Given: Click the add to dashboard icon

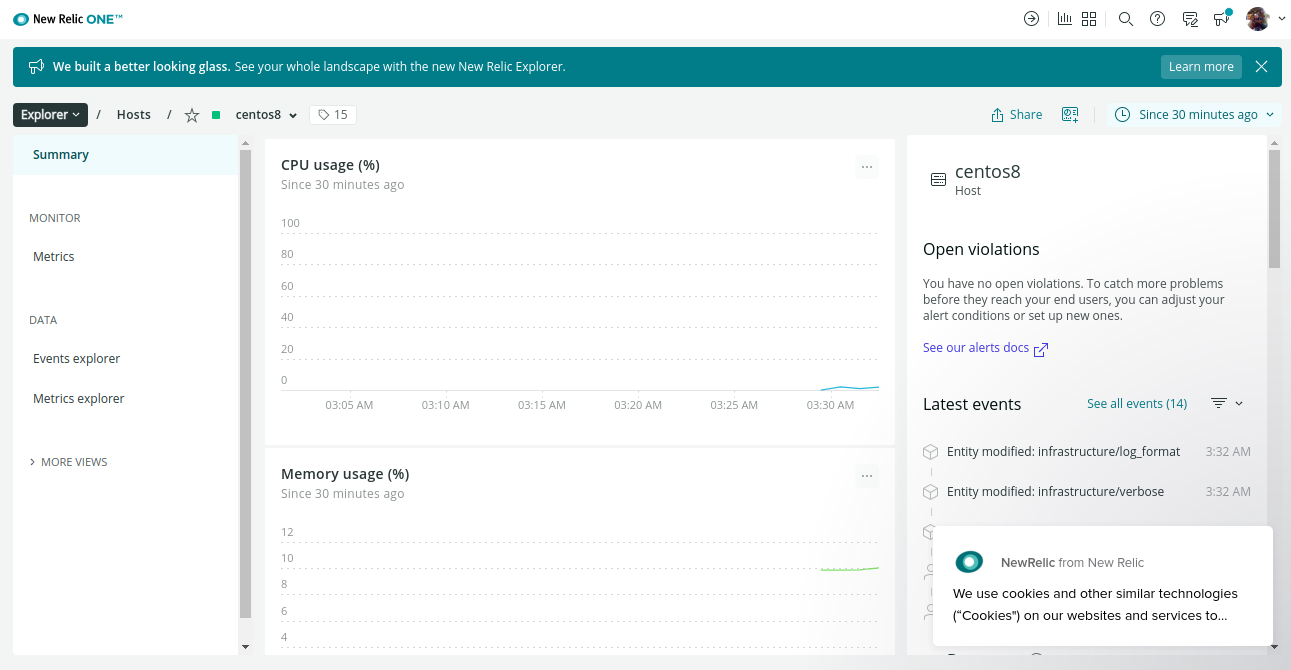Looking at the screenshot, I should click(1070, 115).
